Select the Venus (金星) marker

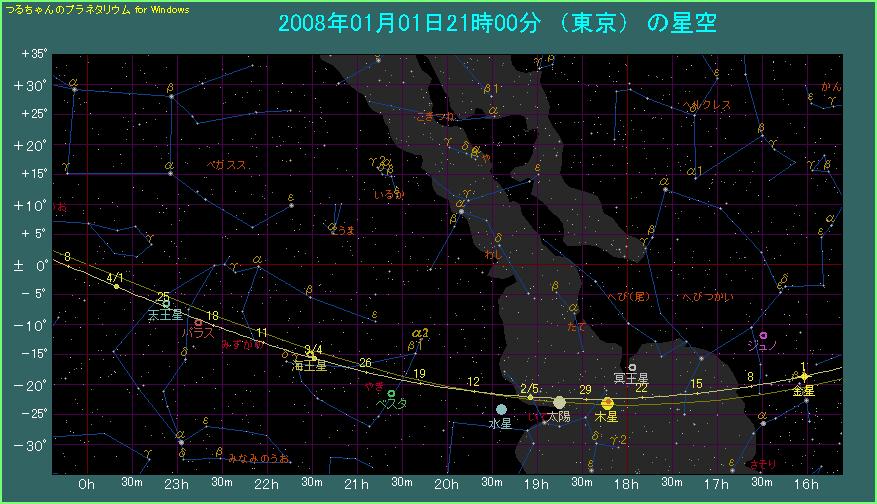point(804,377)
